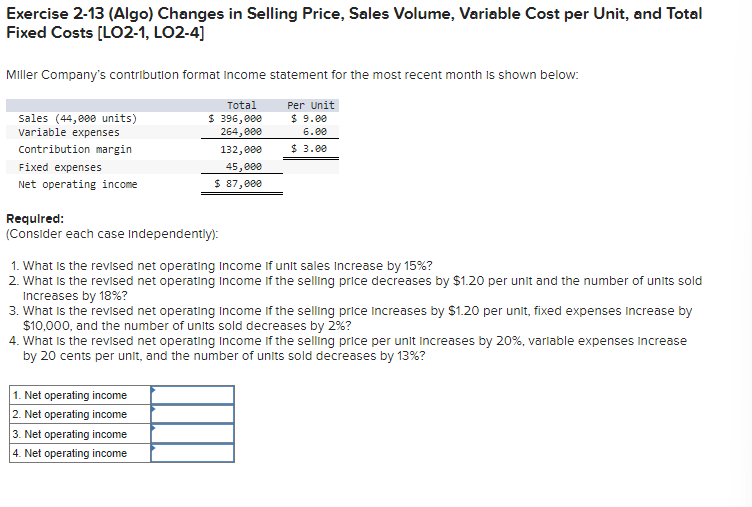Click the $ 3.00 per unit contribution margin

[309, 149]
